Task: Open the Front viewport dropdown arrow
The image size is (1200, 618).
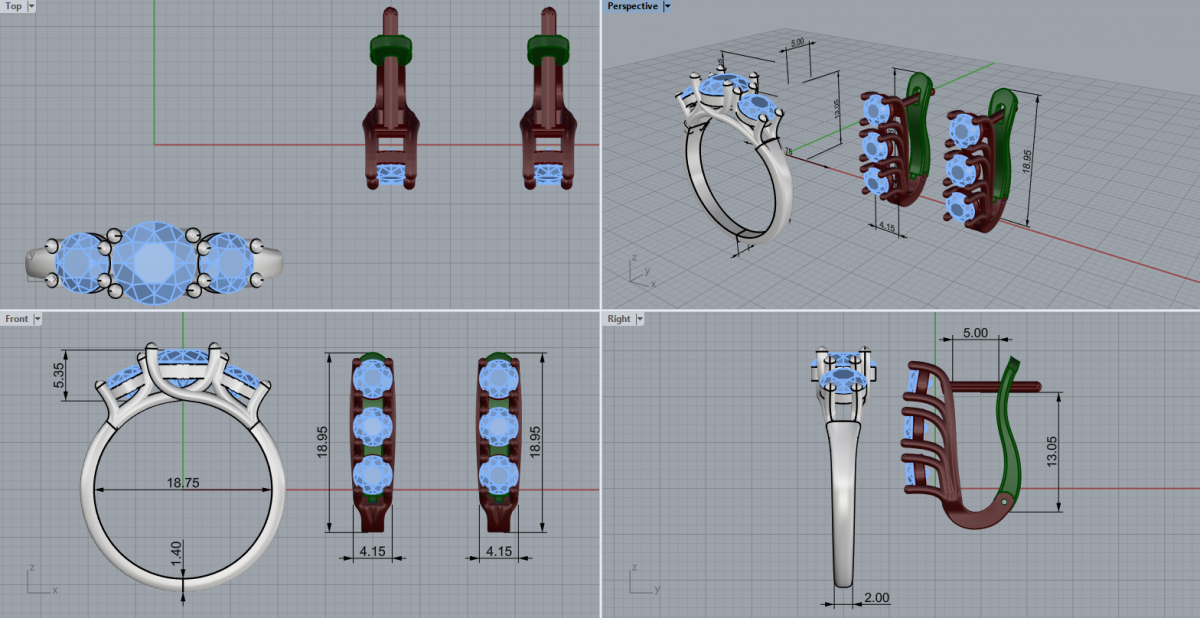Action: pos(38,319)
